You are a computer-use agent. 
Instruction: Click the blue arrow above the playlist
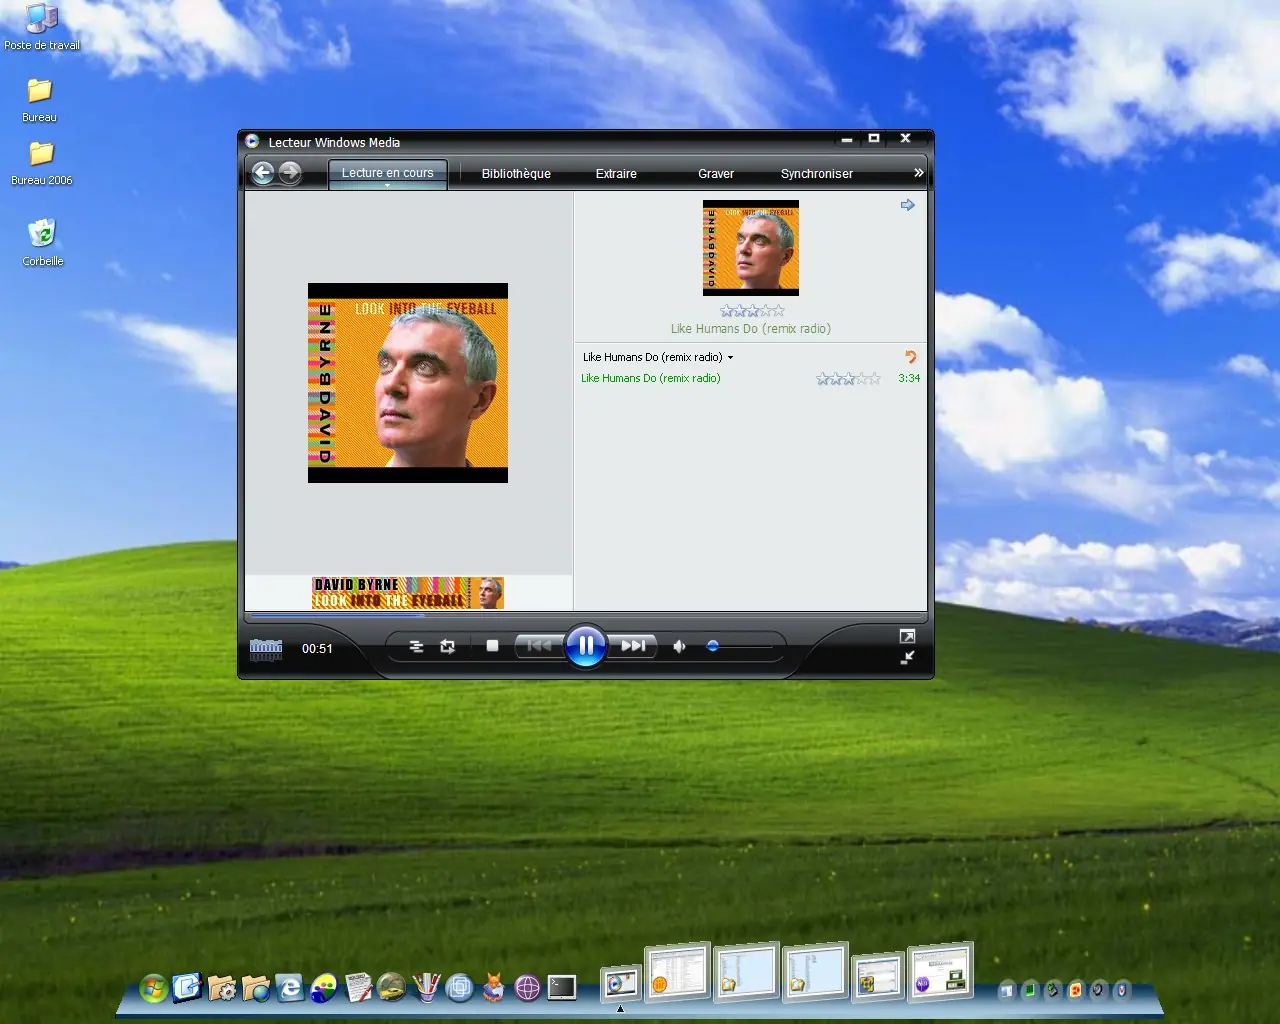coord(908,205)
